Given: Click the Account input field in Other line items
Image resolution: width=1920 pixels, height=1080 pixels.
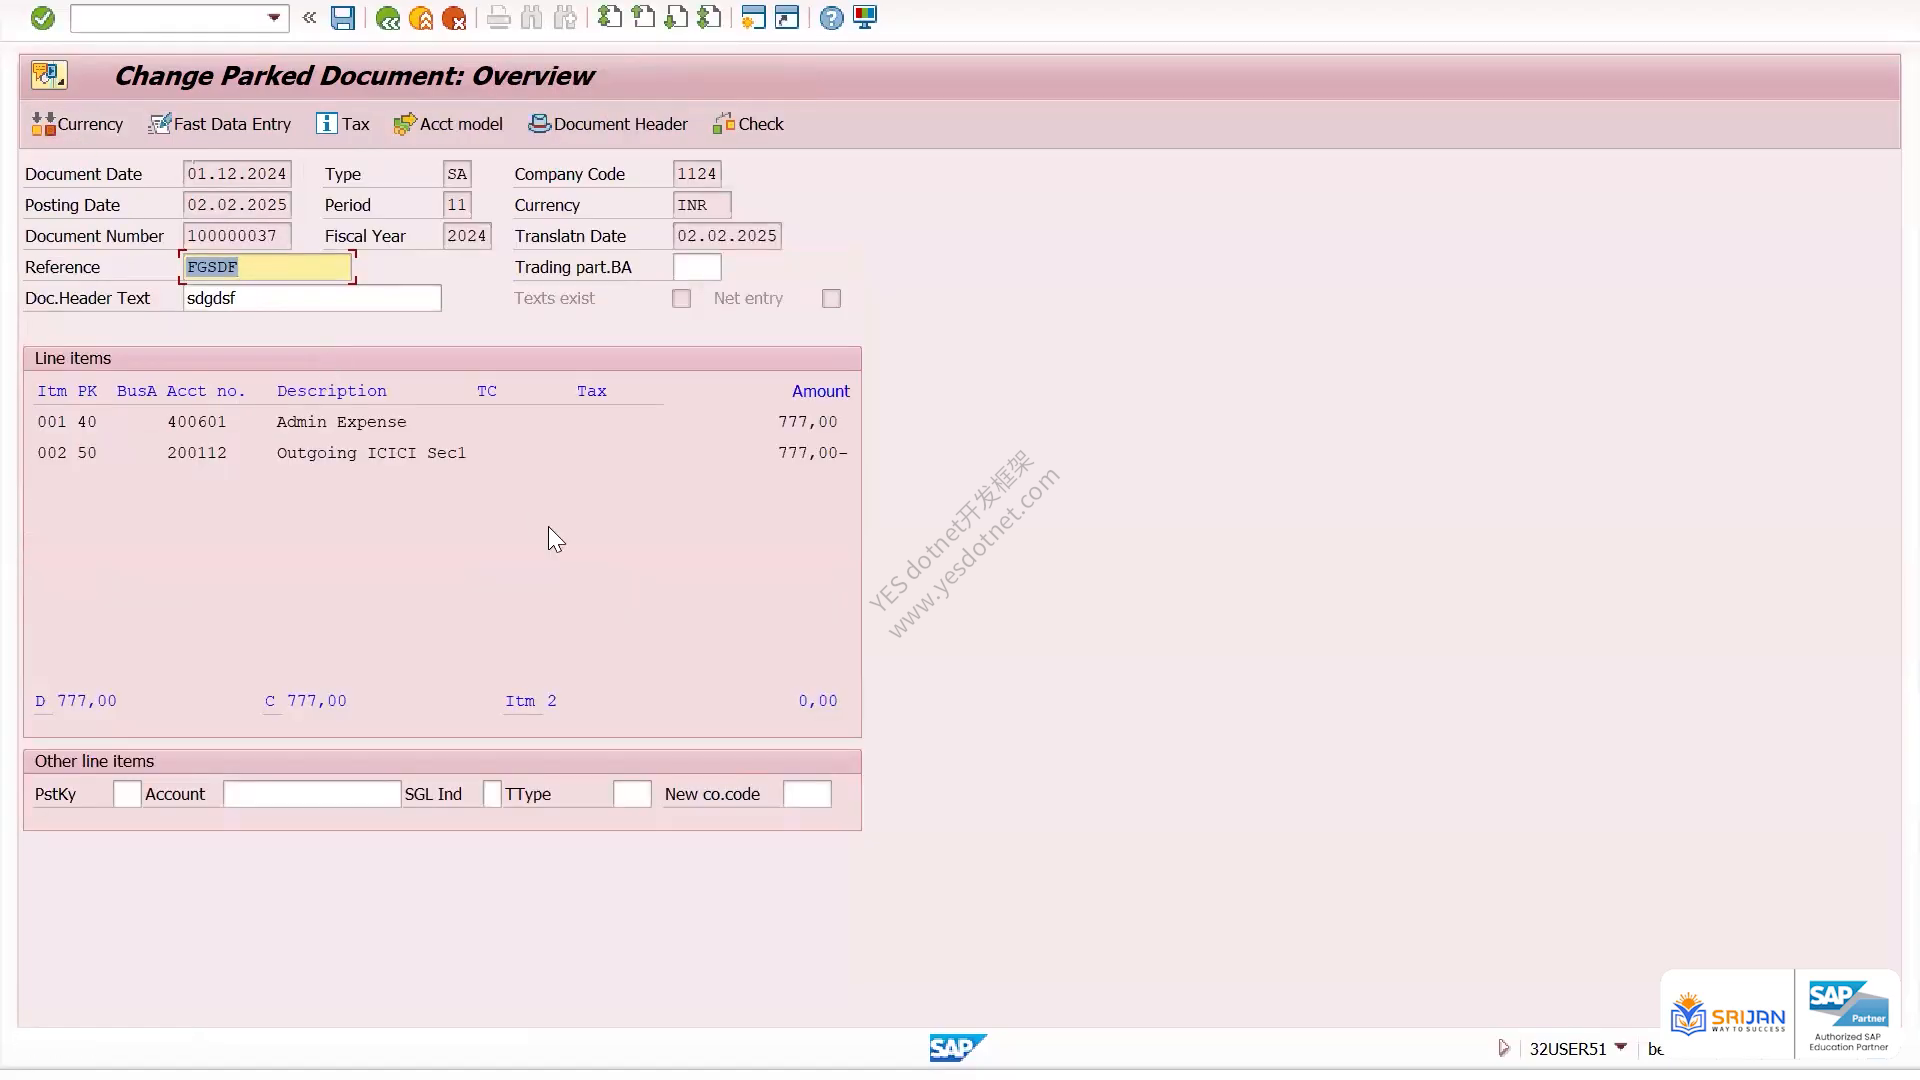Looking at the screenshot, I should click(x=312, y=794).
